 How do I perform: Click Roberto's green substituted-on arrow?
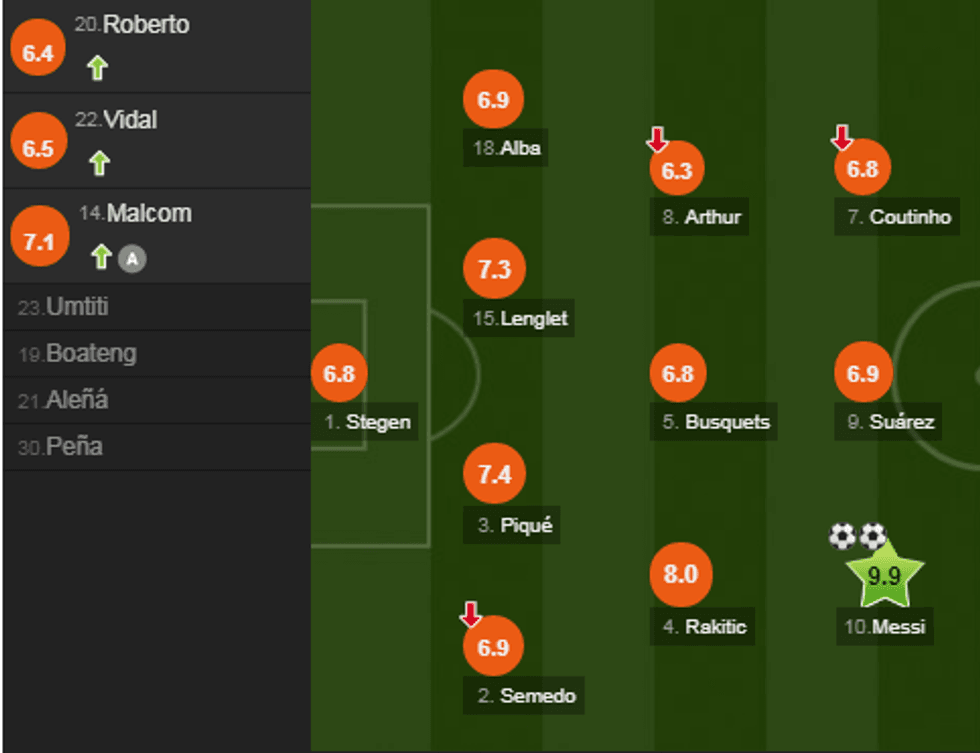97,68
